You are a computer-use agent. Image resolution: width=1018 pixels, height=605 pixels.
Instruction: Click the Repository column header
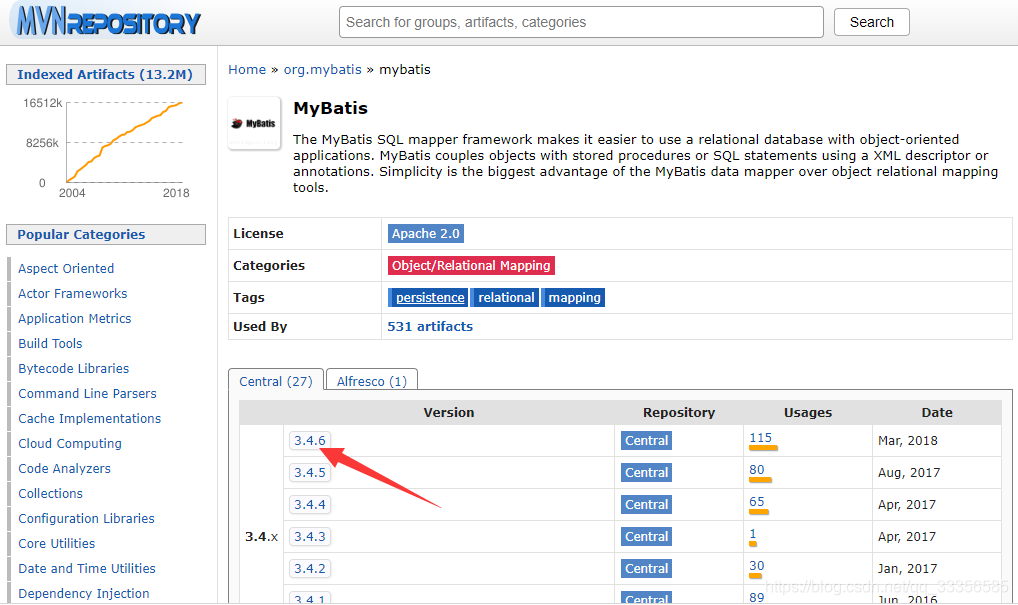[x=678, y=412]
